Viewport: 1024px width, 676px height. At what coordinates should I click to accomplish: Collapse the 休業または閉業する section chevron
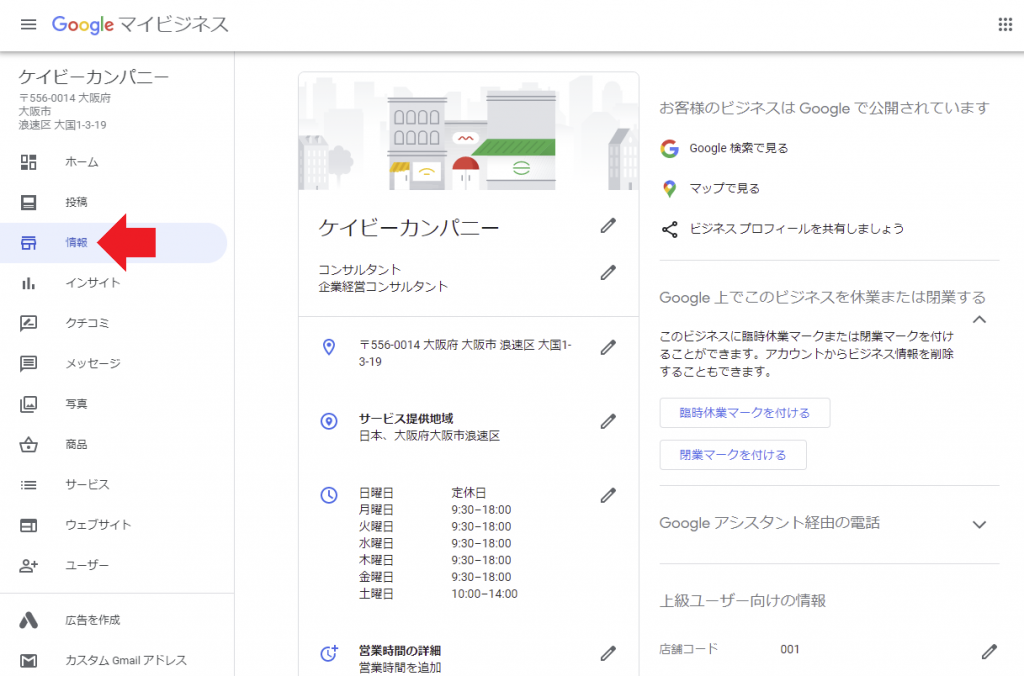click(x=979, y=319)
